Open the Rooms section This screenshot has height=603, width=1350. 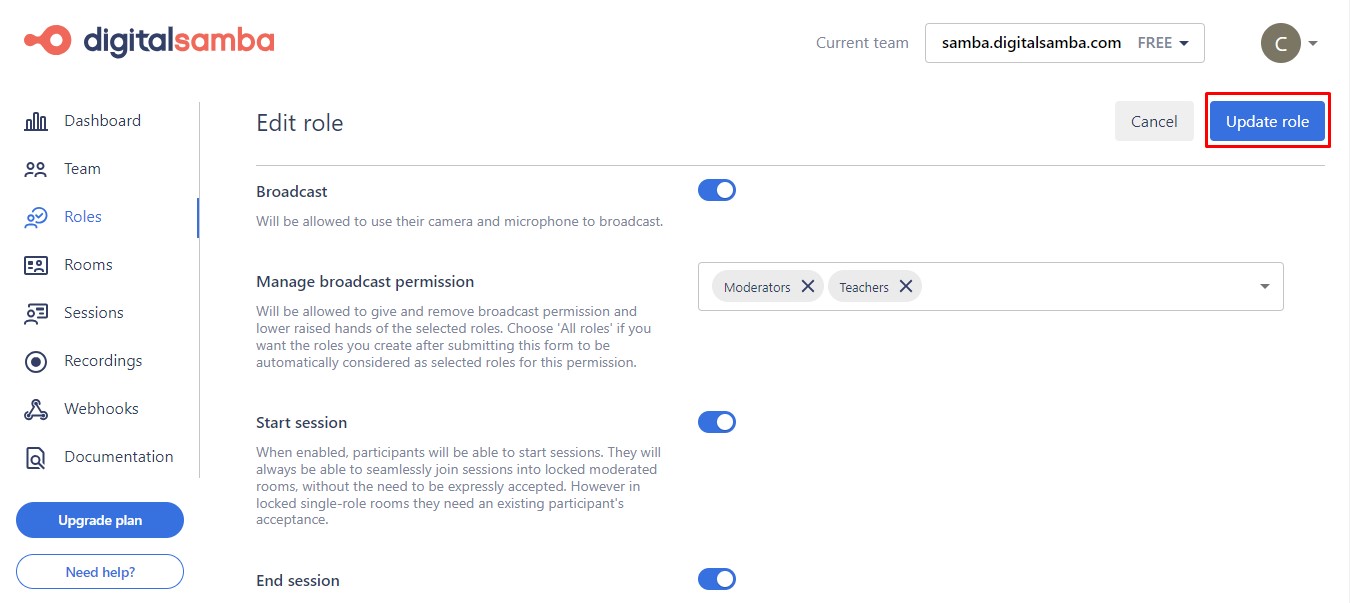pyautogui.click(x=36, y=265)
